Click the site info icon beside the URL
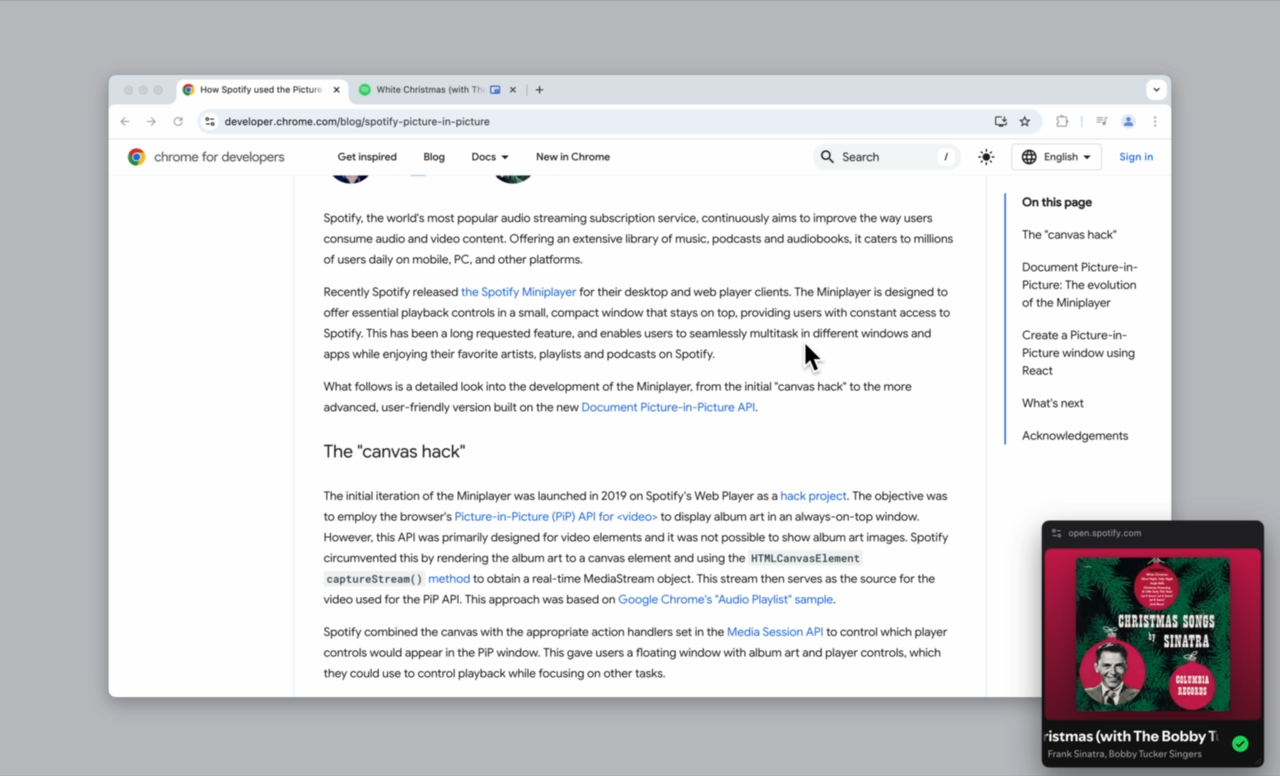 coord(209,121)
